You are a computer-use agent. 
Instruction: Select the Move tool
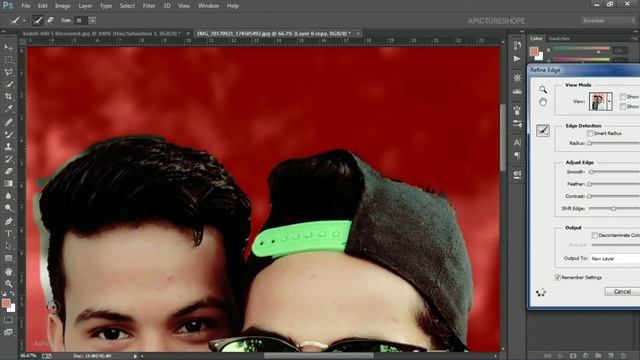[8, 47]
